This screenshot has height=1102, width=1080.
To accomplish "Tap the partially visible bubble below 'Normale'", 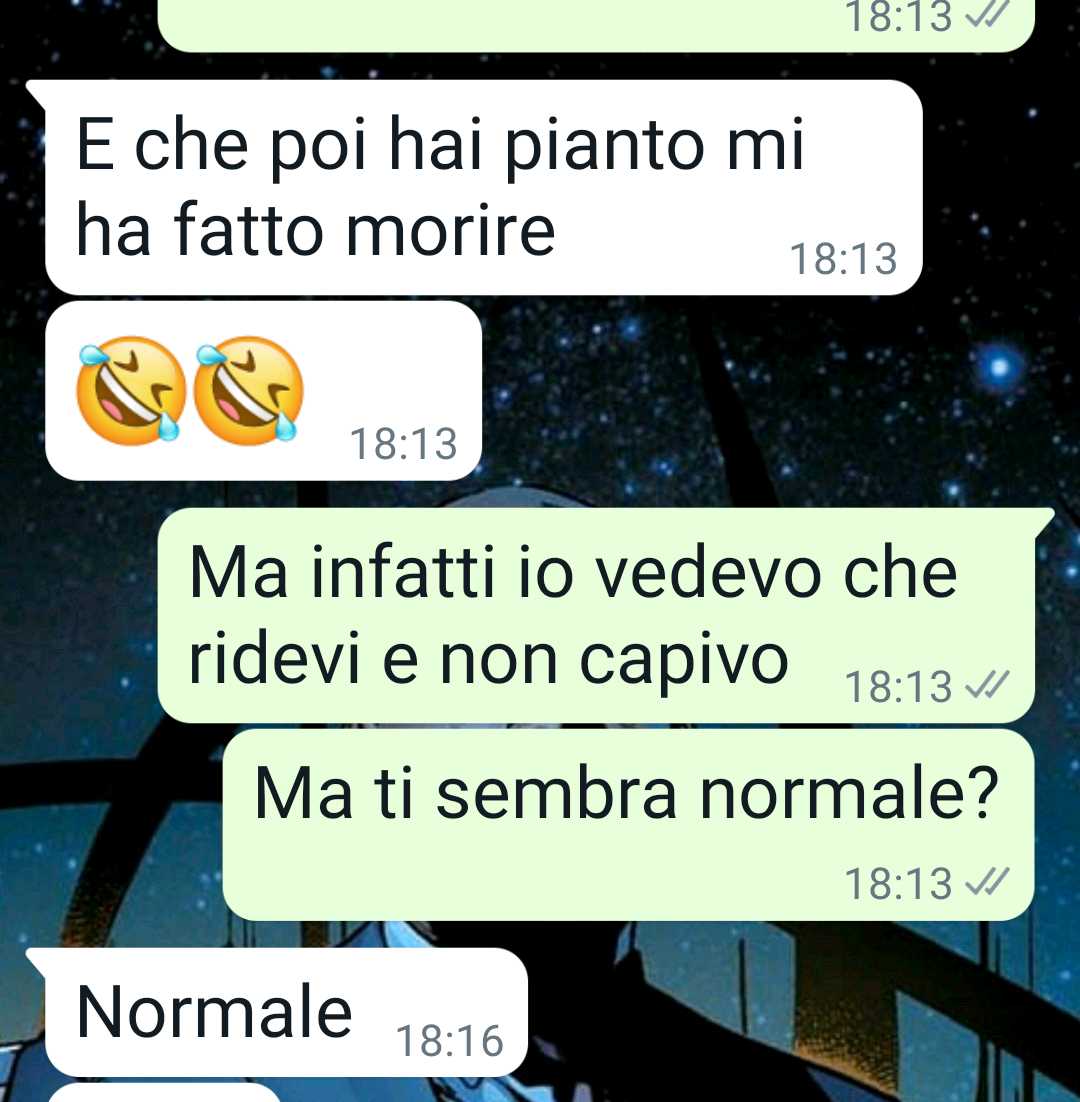I will 163,1093.
